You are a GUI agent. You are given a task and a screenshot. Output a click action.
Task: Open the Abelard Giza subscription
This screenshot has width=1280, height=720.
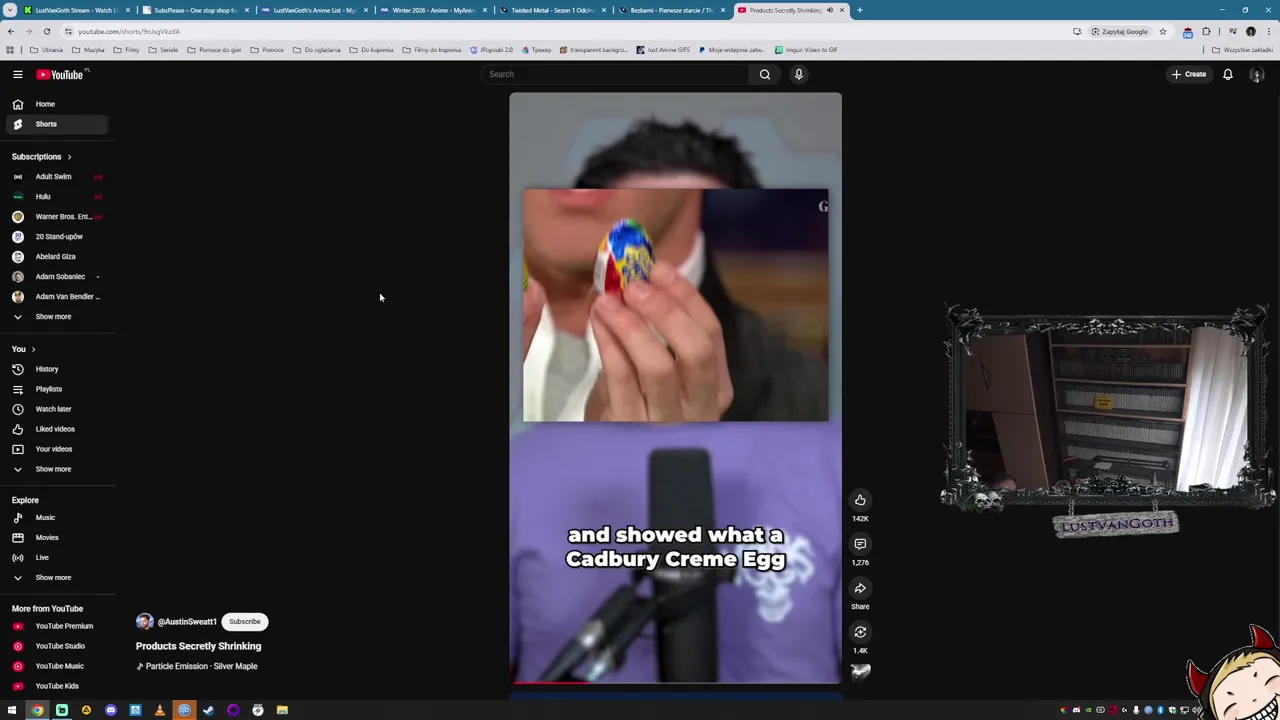tap(56, 257)
